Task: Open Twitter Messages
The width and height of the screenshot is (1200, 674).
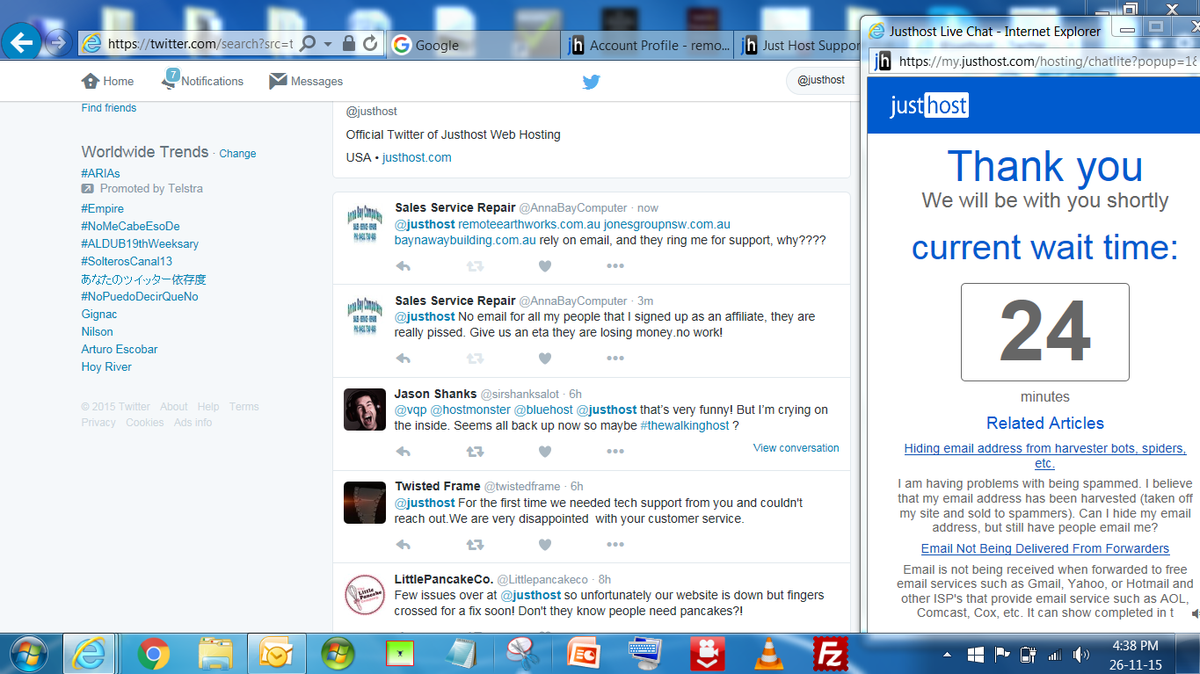Action: click(x=306, y=81)
